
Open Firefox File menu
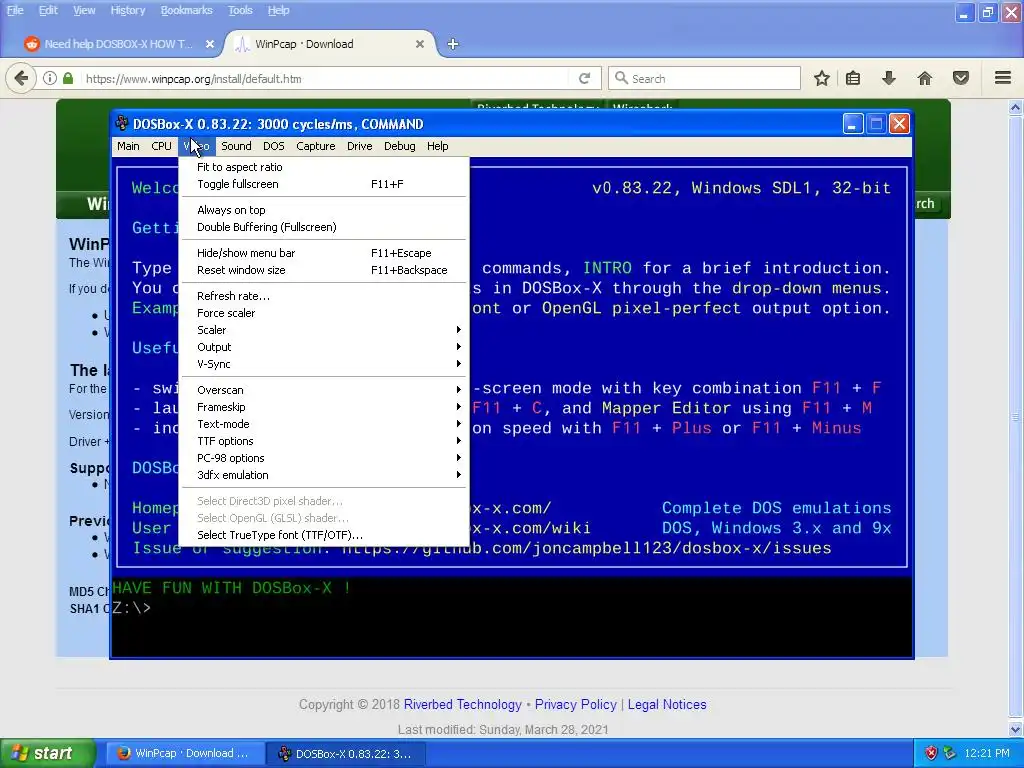[x=15, y=10]
